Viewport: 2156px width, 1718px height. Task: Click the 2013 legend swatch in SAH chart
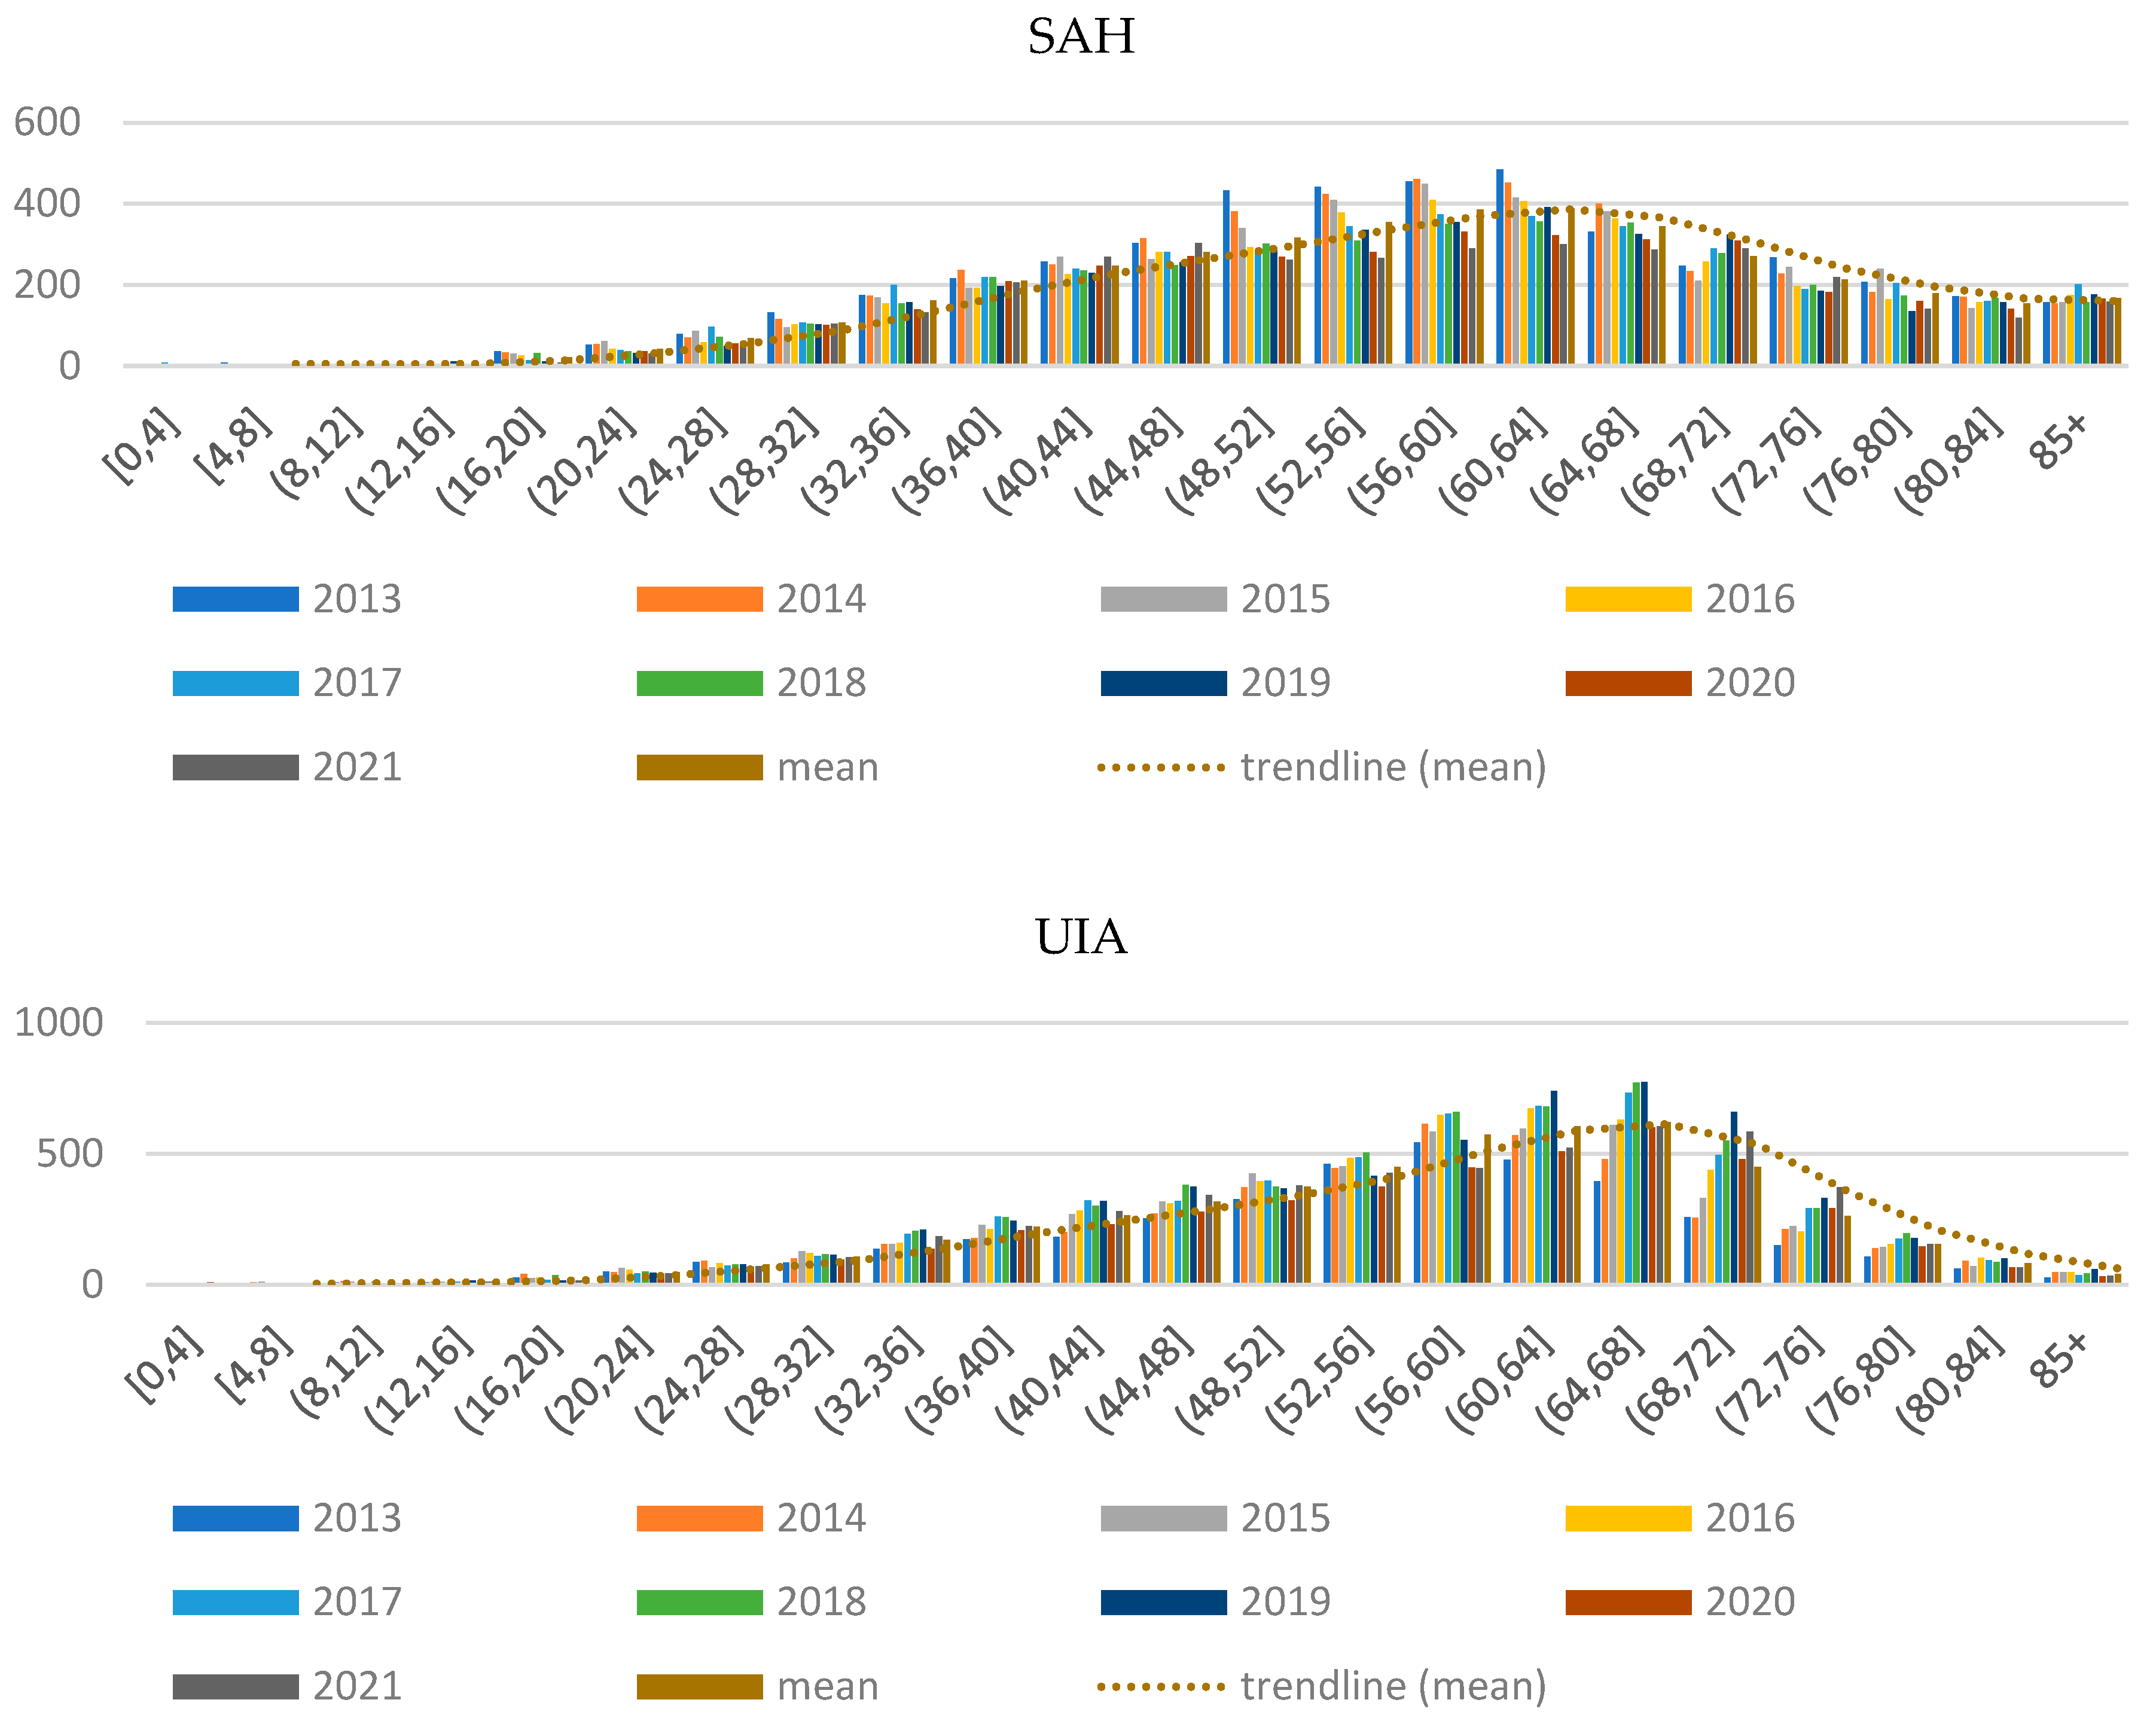click(235, 598)
